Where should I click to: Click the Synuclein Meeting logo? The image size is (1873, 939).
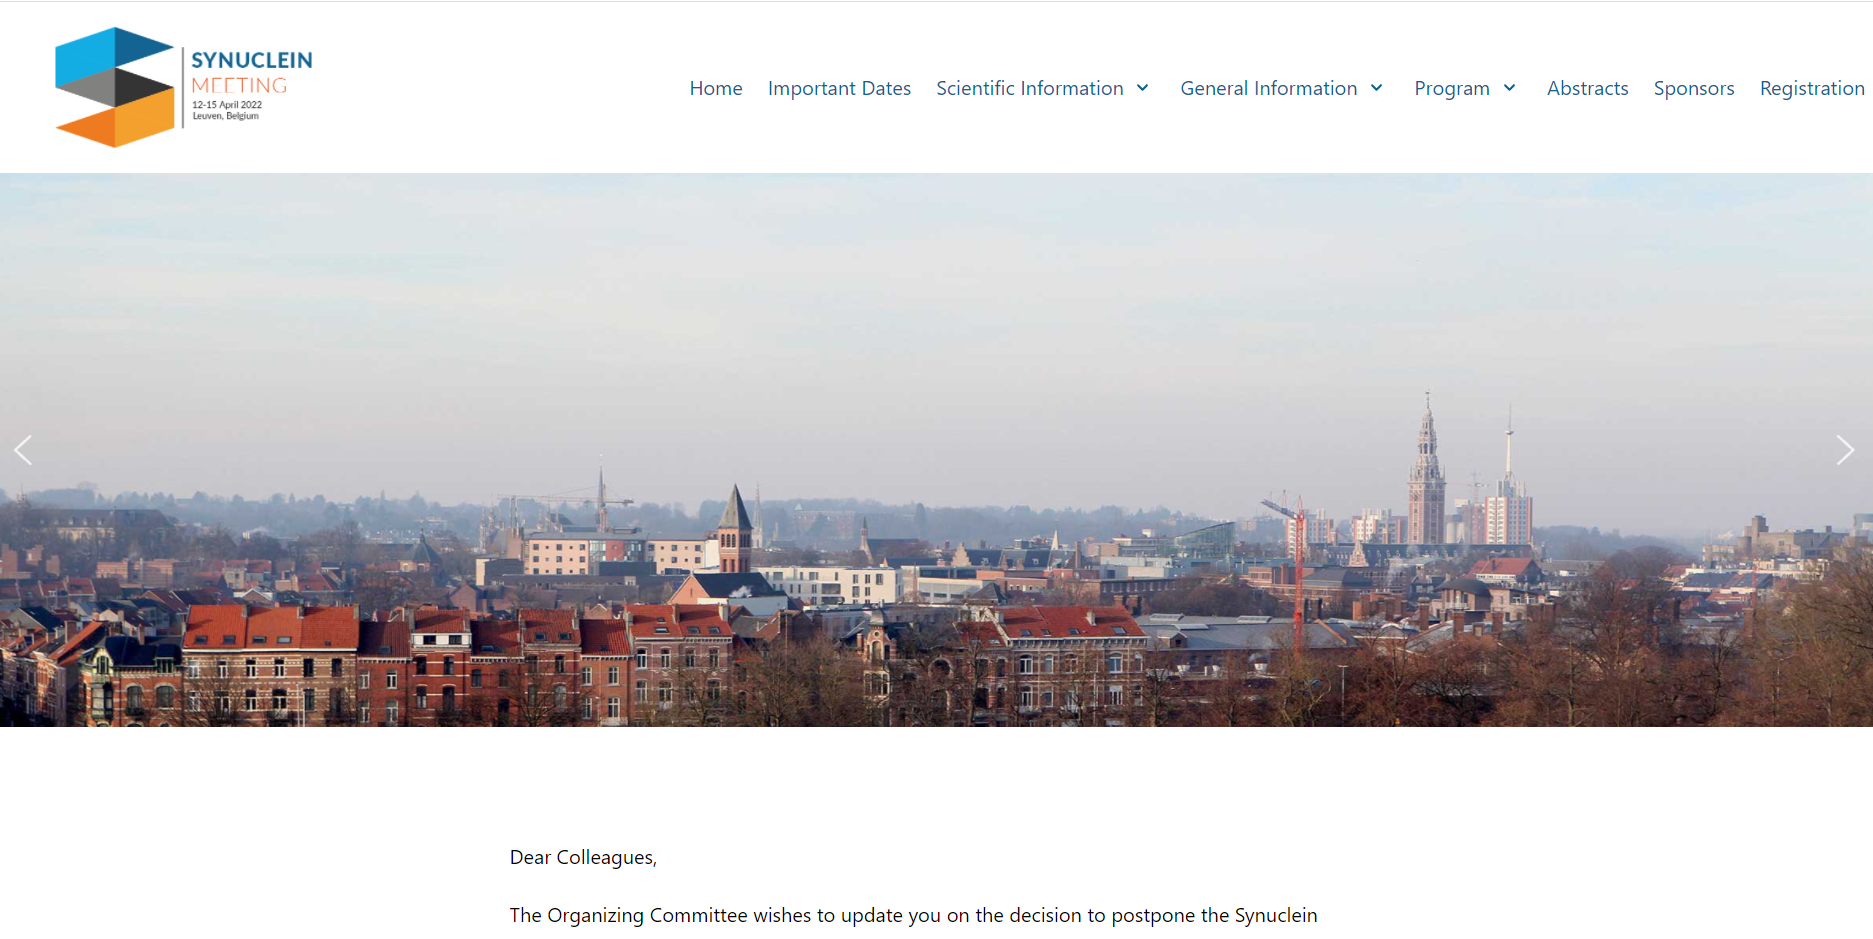pos(184,87)
